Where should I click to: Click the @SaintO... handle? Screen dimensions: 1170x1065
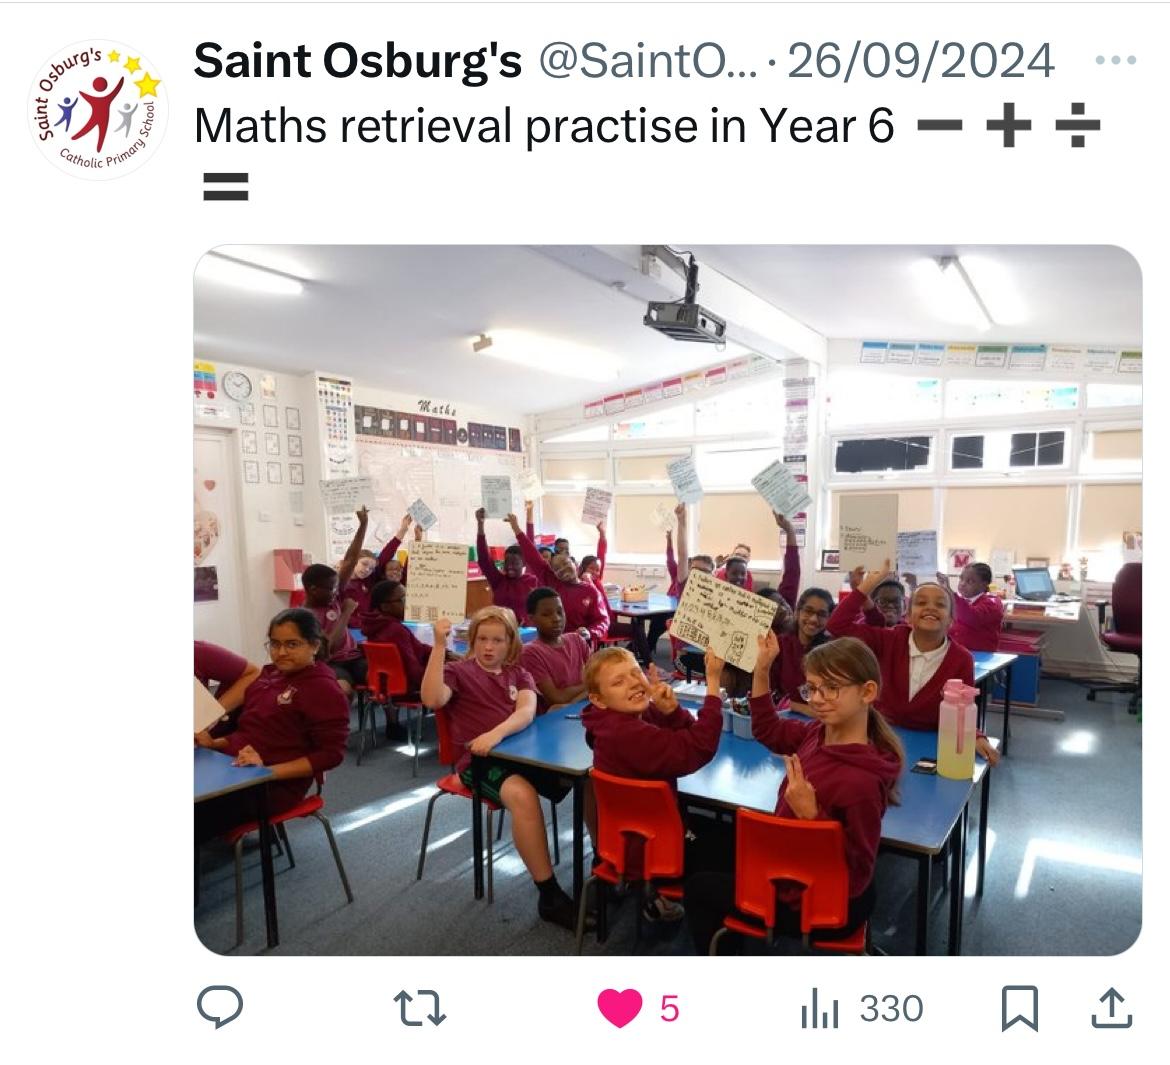point(648,60)
